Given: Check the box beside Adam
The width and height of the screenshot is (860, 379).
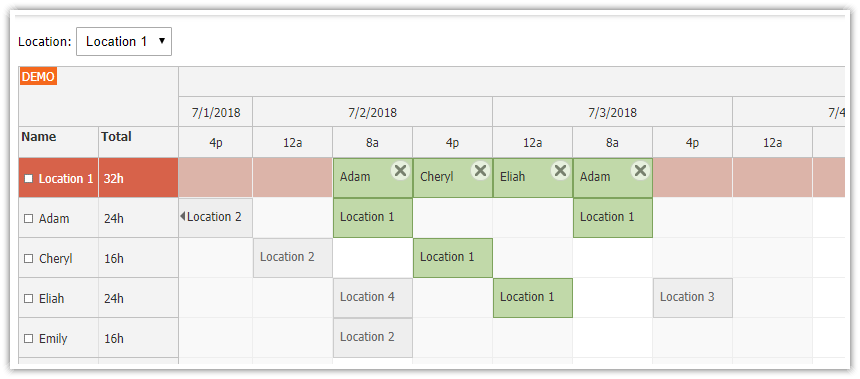Looking at the screenshot, I should (29, 218).
